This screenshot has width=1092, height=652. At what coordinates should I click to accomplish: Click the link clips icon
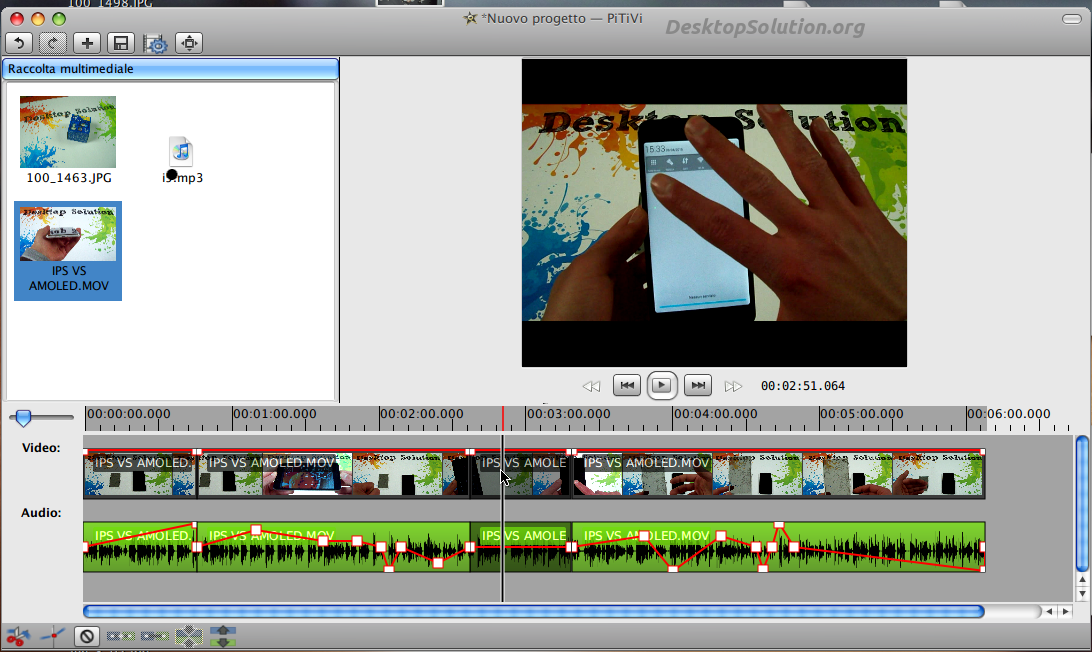tap(155, 636)
